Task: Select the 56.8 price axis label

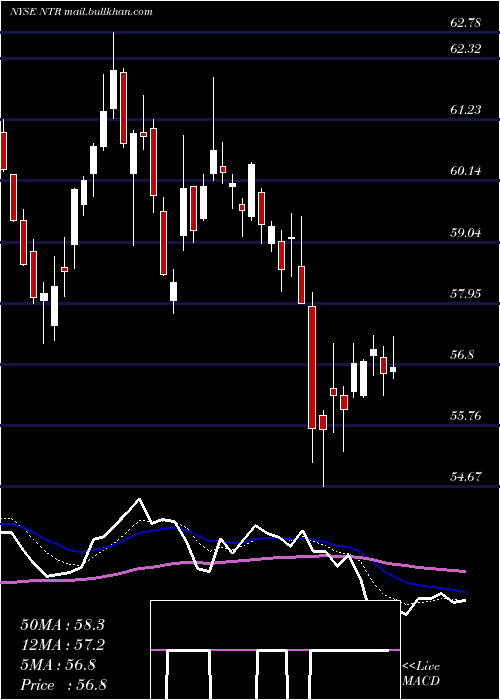Action: click(462, 355)
